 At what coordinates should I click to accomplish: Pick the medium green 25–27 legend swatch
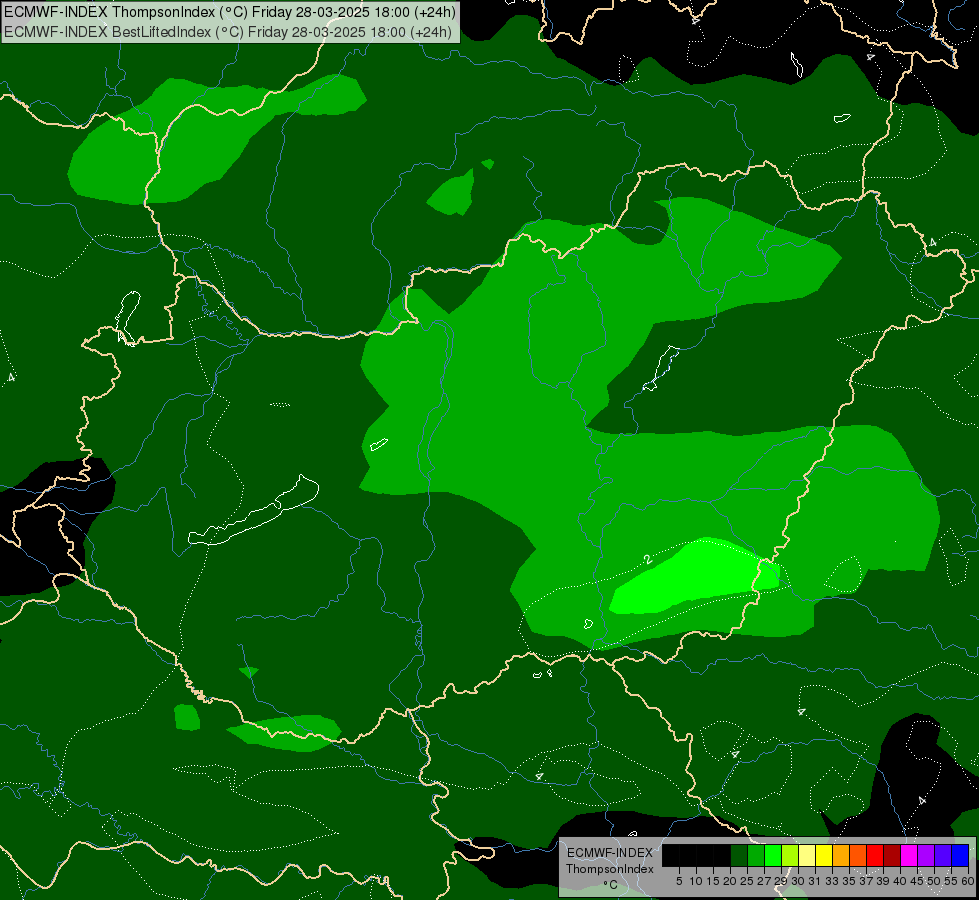[756, 855]
